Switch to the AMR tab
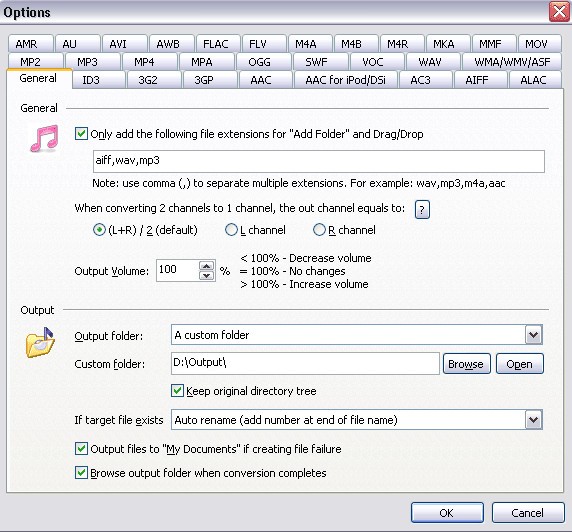572x532 pixels. click(x=31, y=44)
